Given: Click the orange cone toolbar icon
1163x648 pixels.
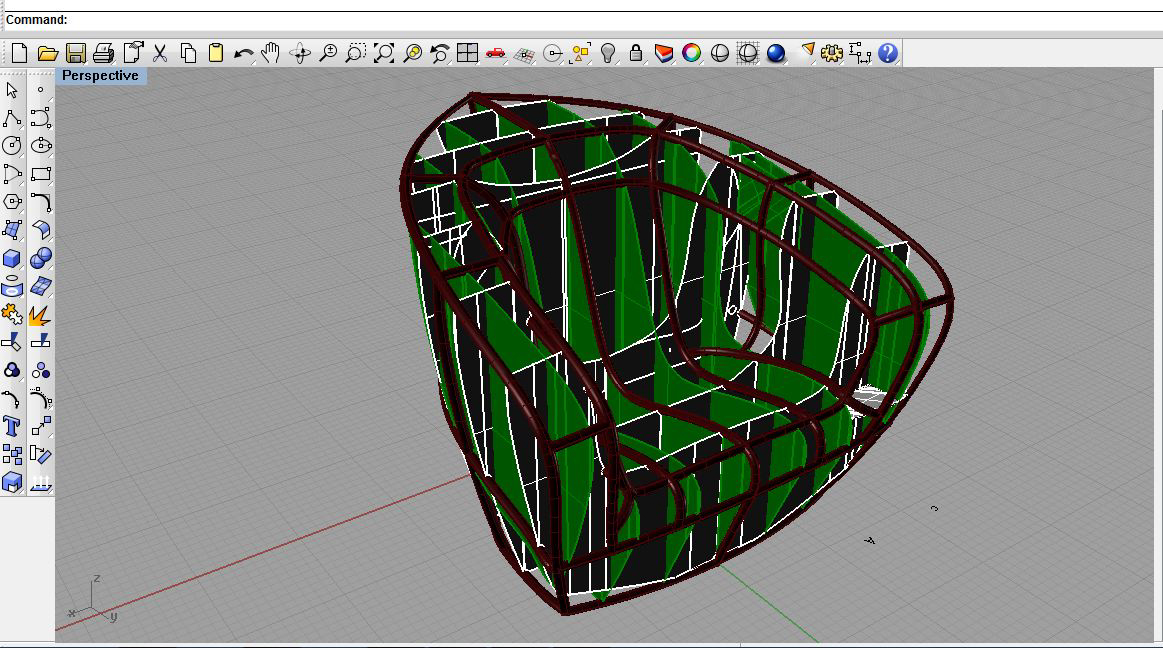Looking at the screenshot, I should [807, 50].
